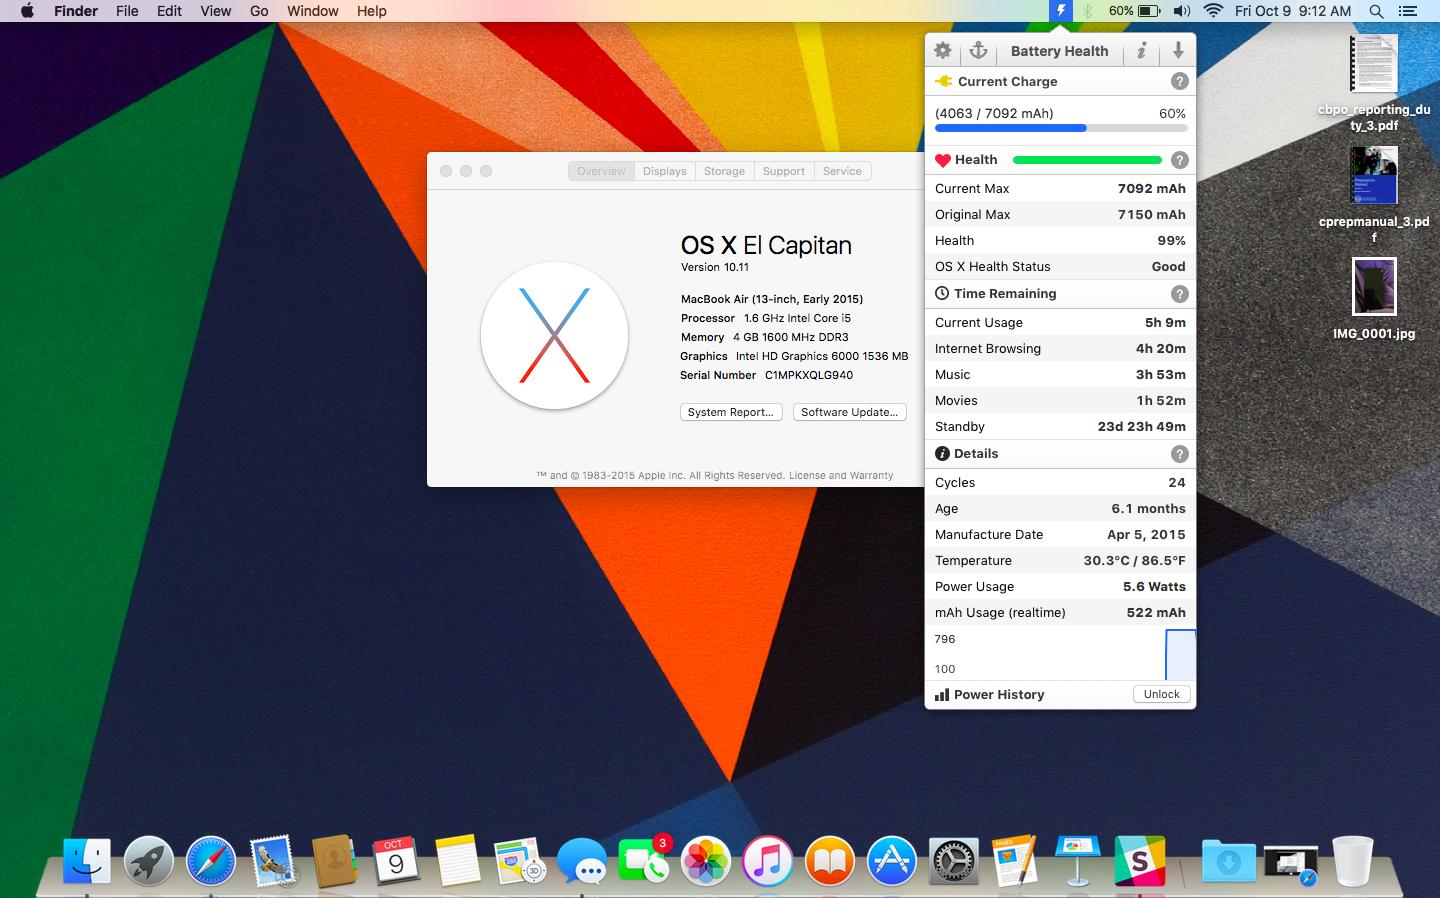The height and width of the screenshot is (898, 1440).
Task: Open help for Current Charge section
Action: point(1179,82)
